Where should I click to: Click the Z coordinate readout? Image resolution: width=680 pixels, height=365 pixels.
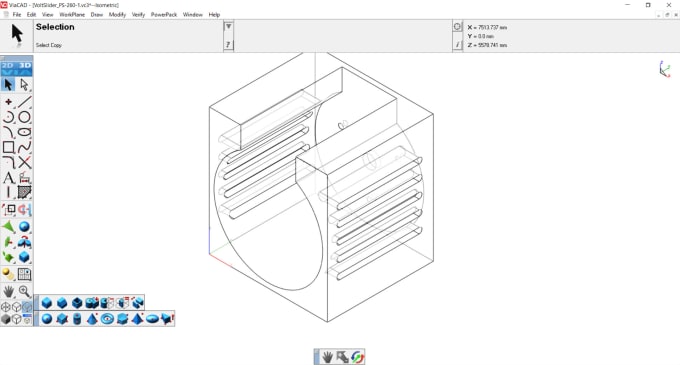click(x=487, y=45)
